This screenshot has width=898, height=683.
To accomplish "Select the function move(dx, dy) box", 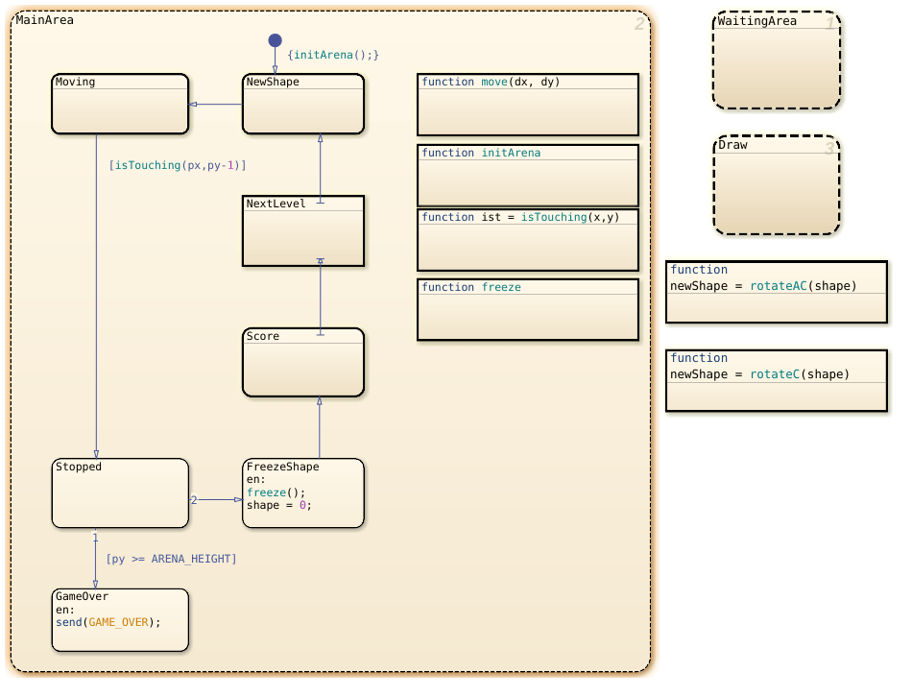I will [527, 104].
